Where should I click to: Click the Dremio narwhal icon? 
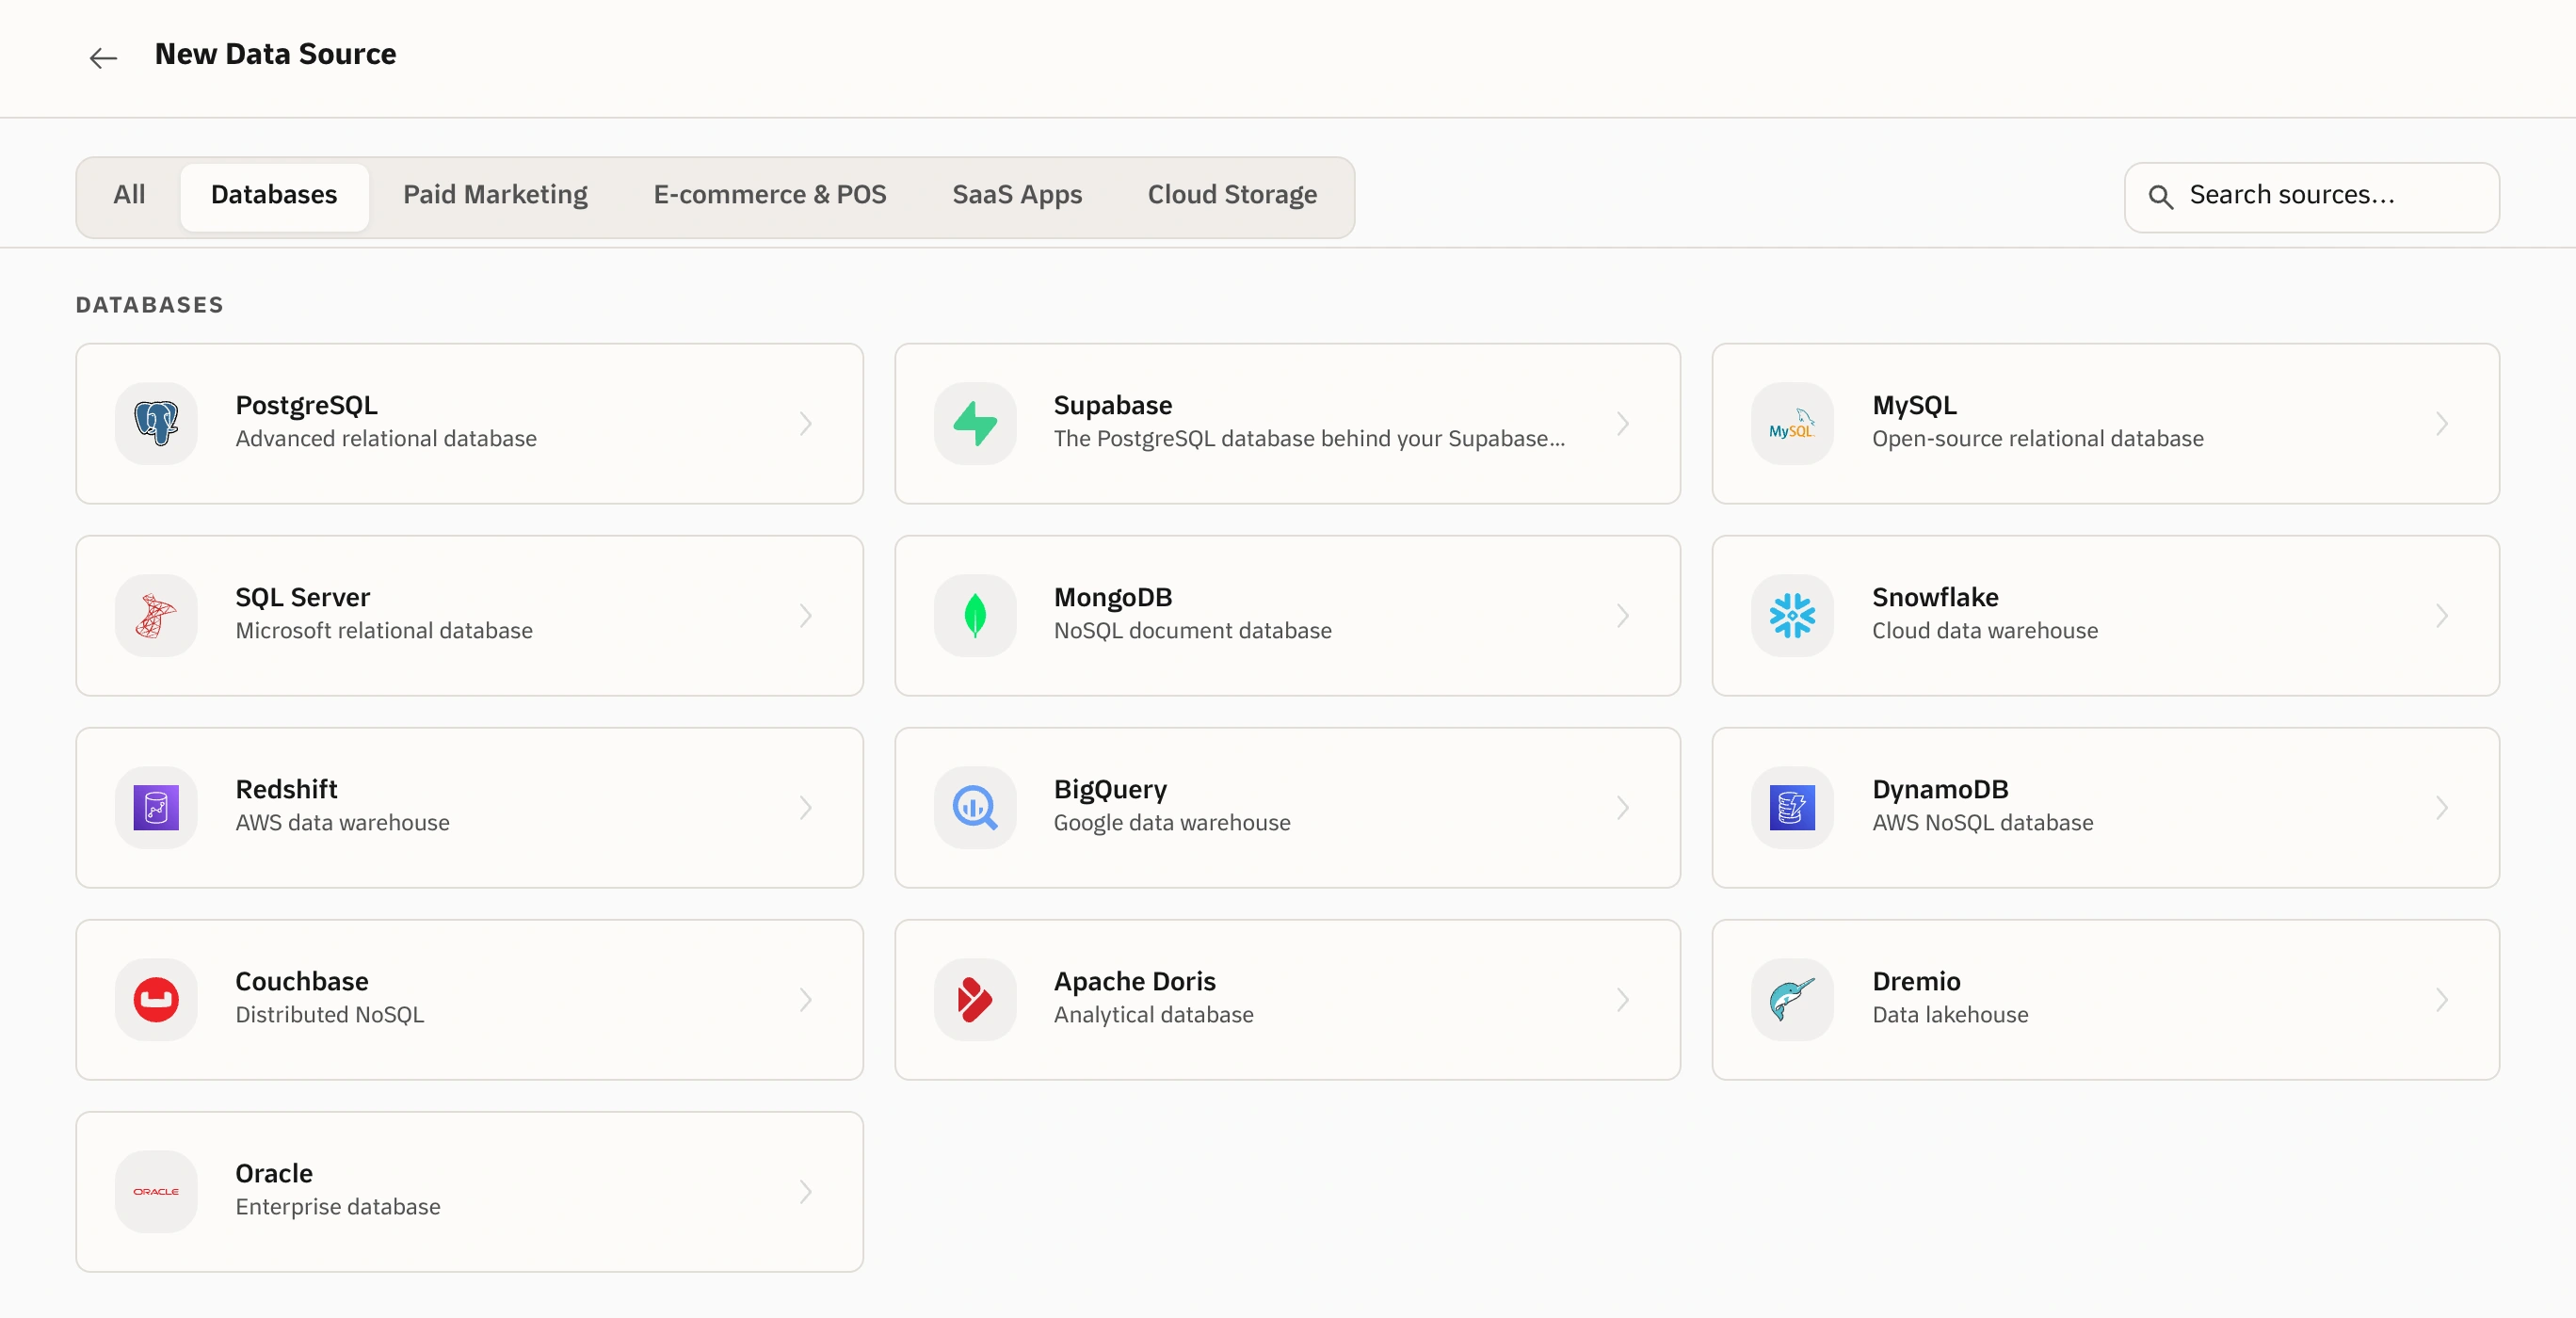(x=1792, y=999)
